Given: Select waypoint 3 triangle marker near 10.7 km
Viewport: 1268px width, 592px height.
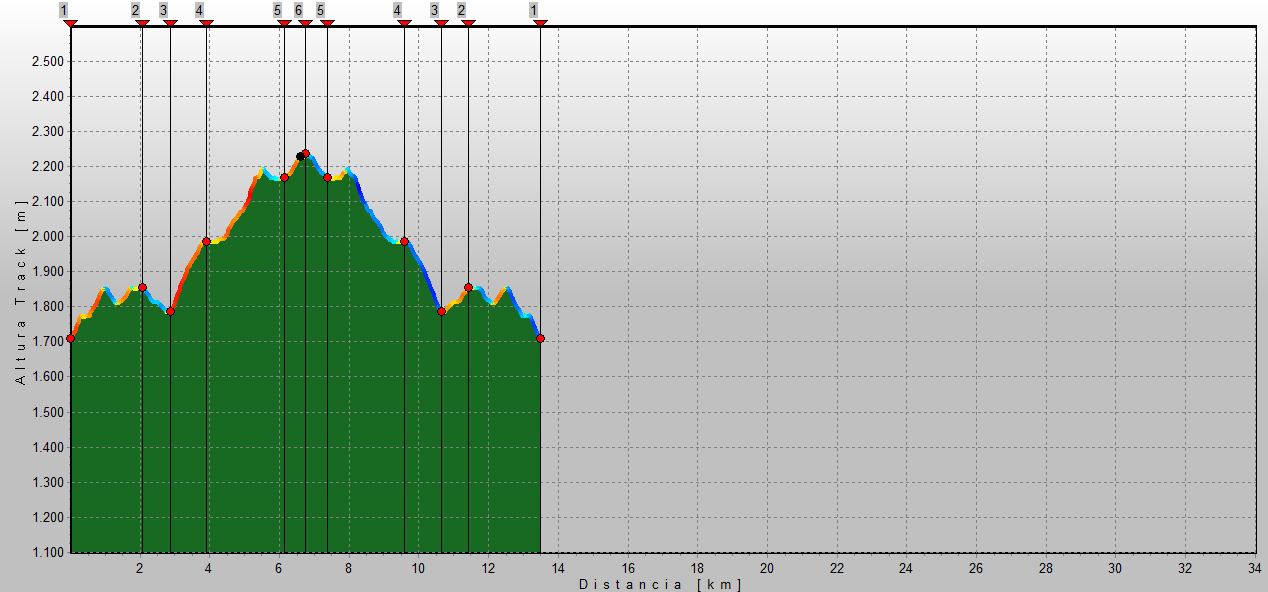Looking at the screenshot, I should pyautogui.click(x=441, y=23).
